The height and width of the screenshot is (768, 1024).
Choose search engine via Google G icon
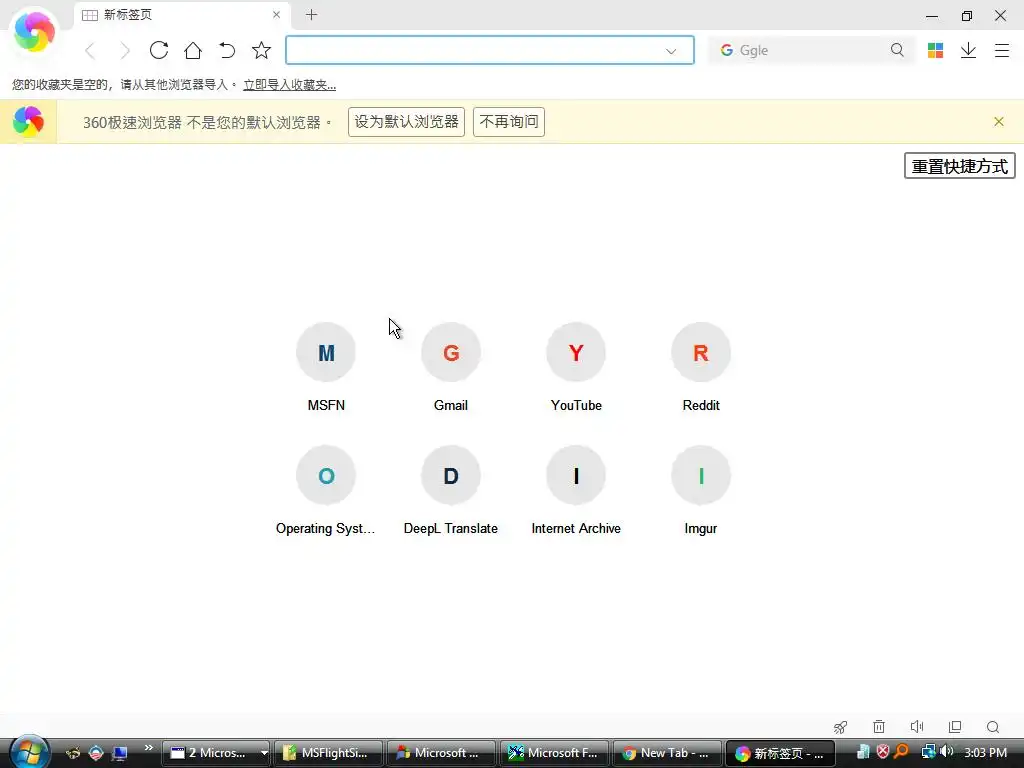tap(726, 50)
